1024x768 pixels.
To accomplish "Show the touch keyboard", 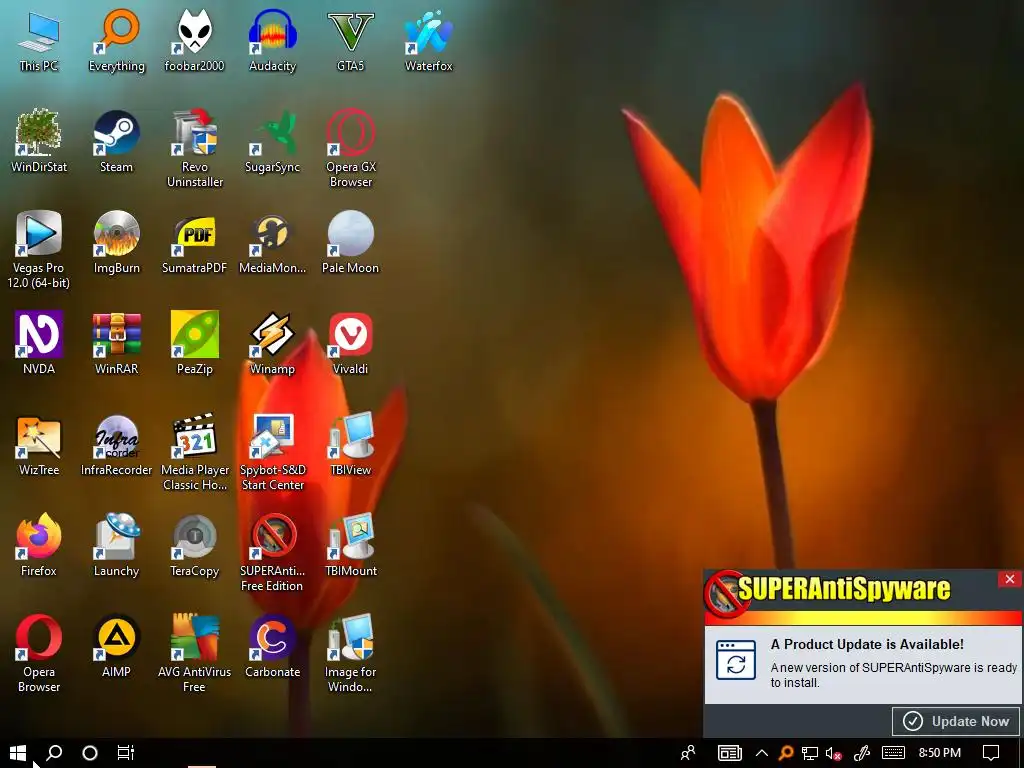I will [893, 753].
